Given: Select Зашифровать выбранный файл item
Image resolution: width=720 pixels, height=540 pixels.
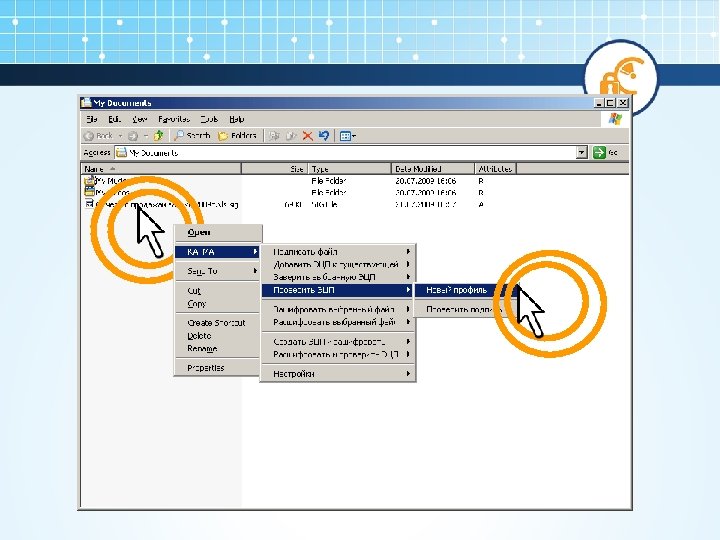Looking at the screenshot, I should [338, 309].
